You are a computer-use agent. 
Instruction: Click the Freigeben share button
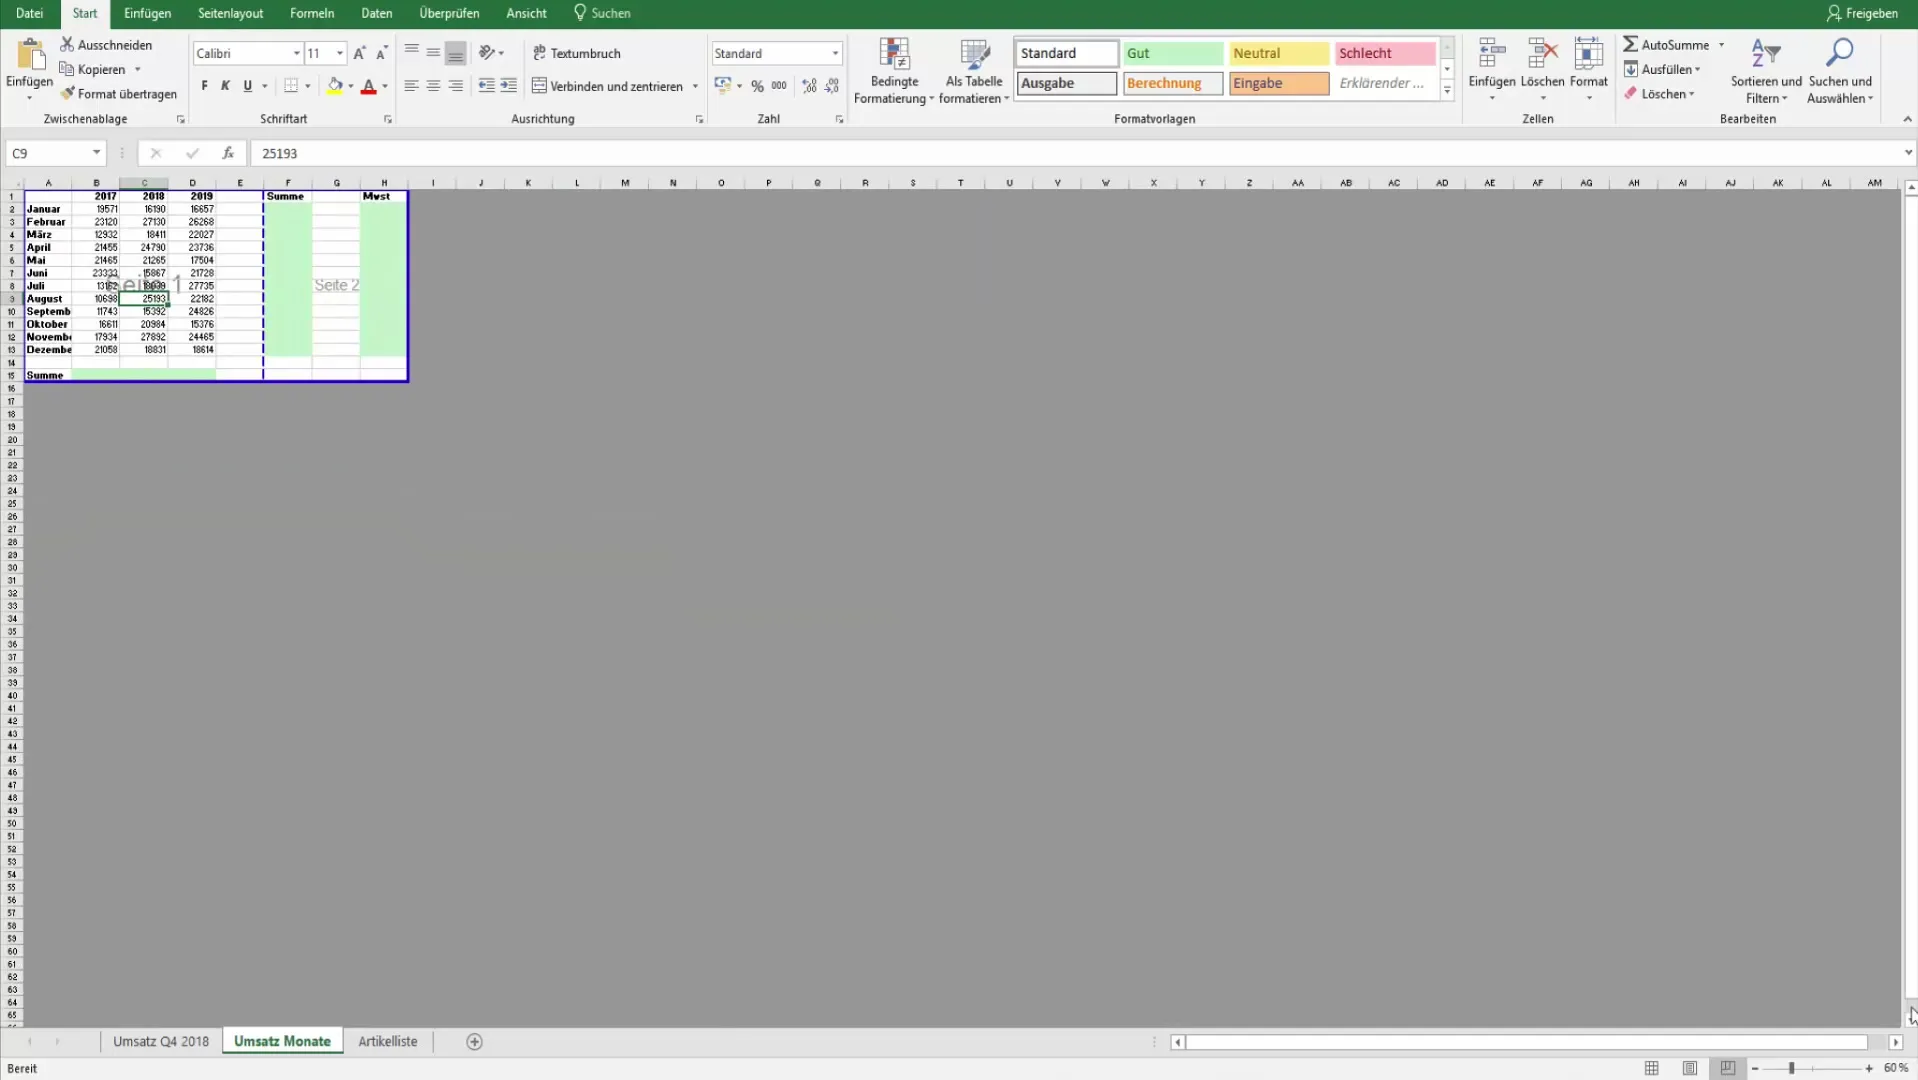(x=1862, y=13)
